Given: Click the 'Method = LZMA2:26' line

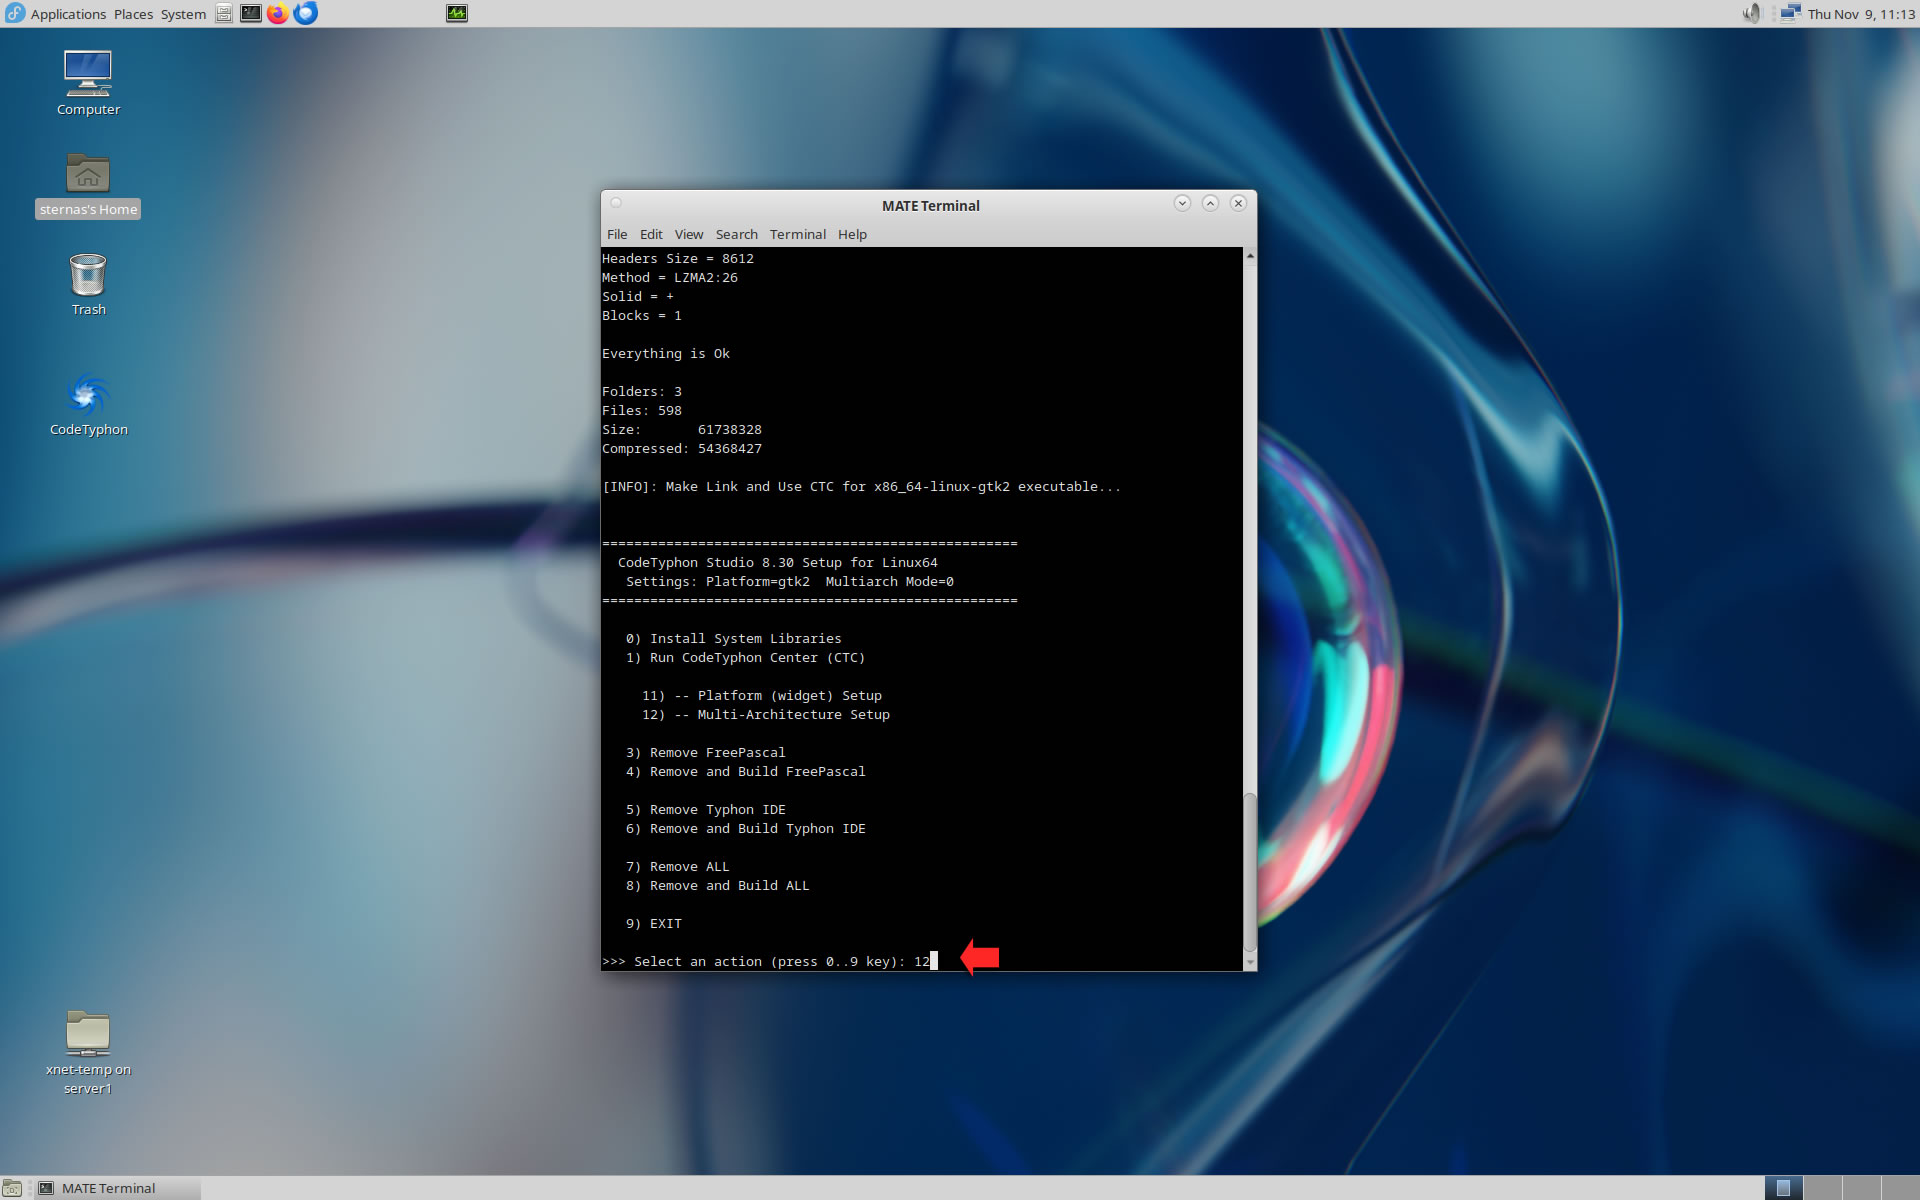Looking at the screenshot, I should click(670, 278).
